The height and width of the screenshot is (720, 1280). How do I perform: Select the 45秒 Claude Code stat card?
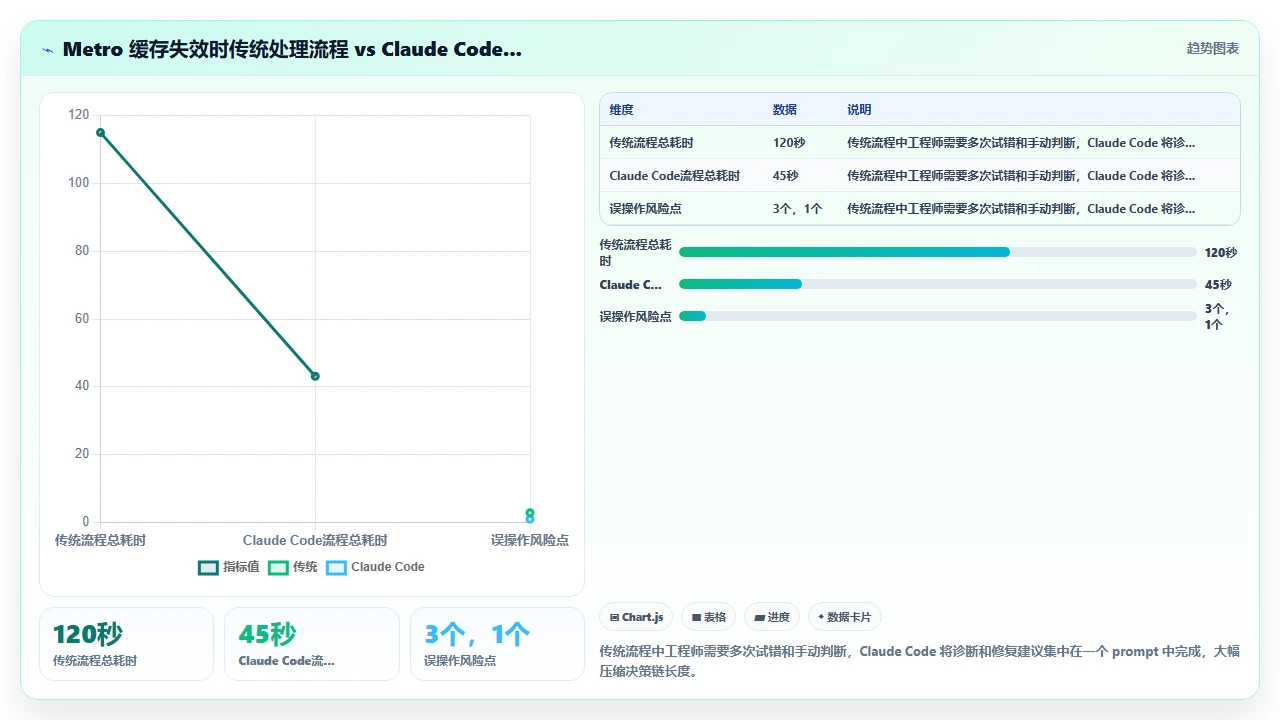311,644
